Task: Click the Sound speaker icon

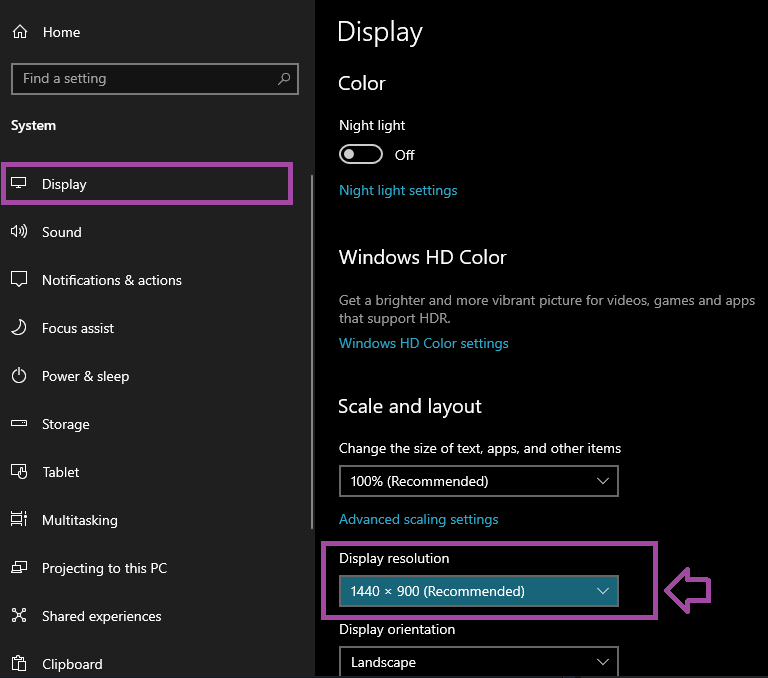Action: [x=19, y=232]
